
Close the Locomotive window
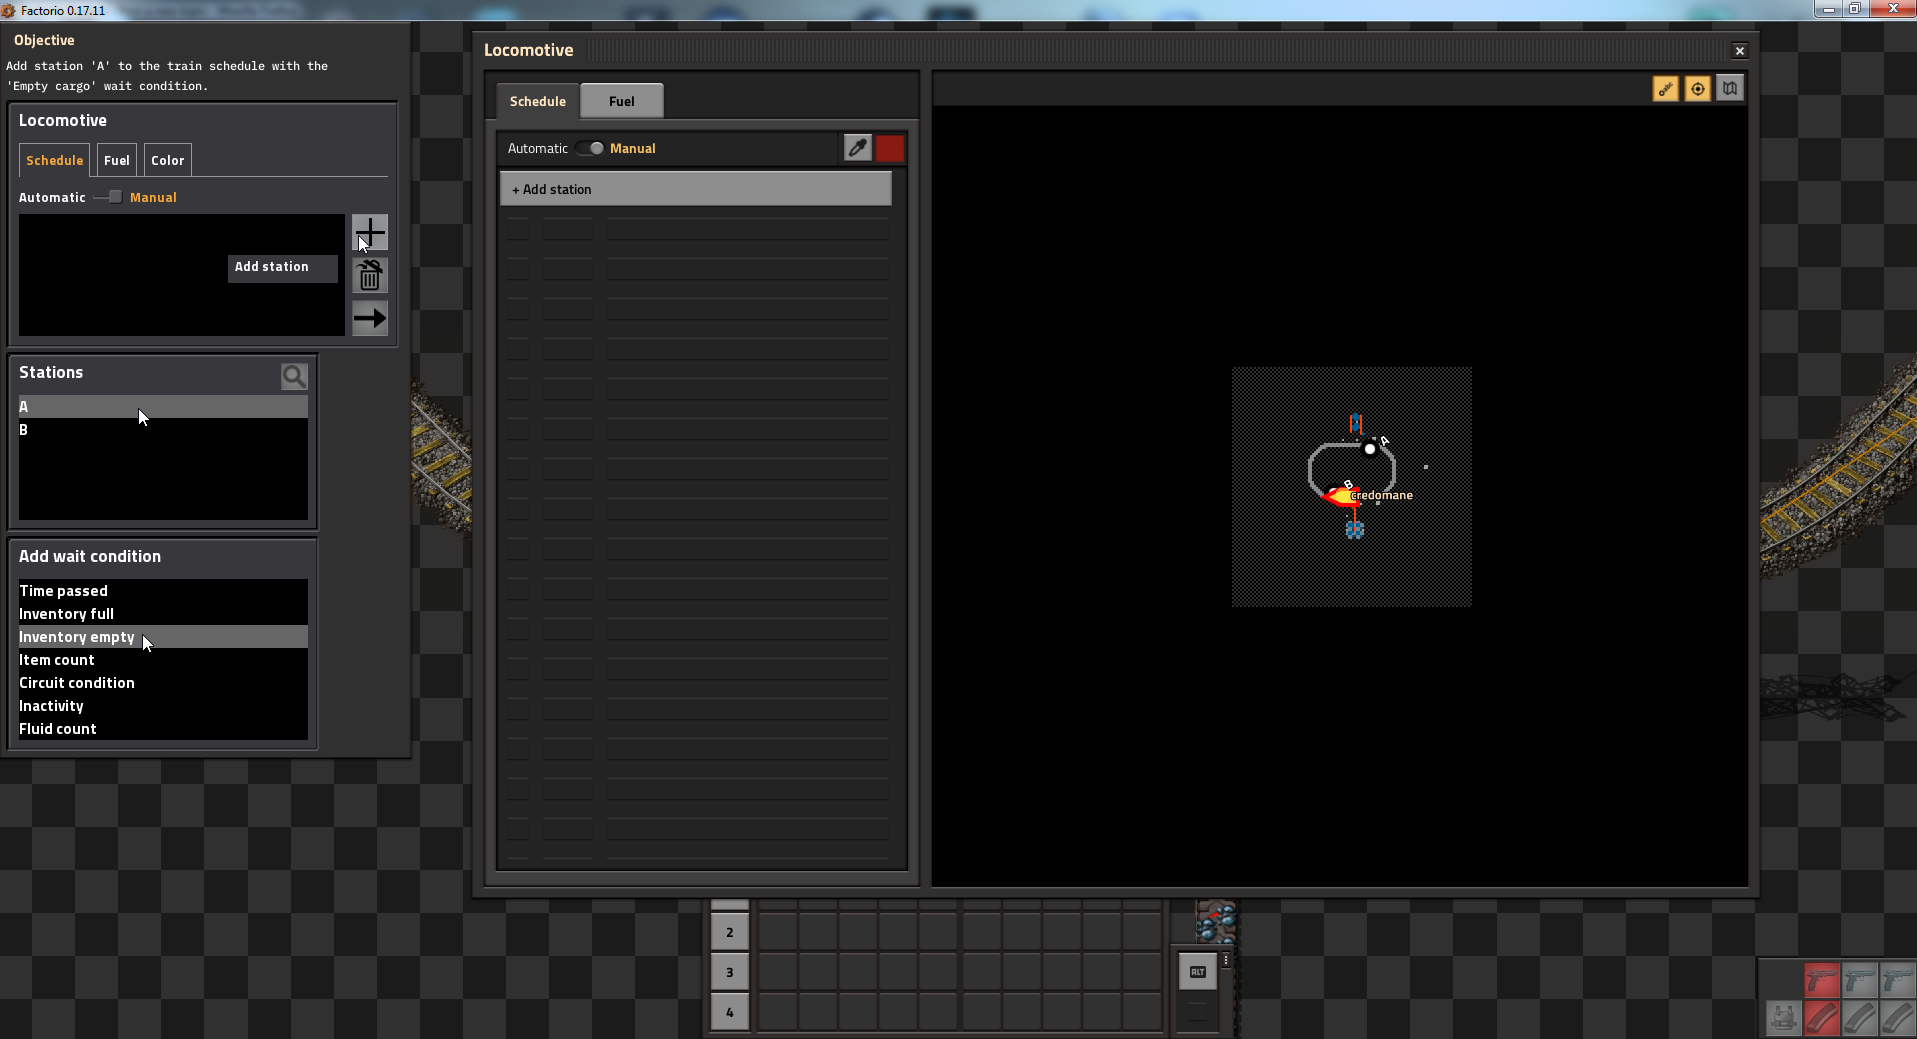click(1739, 51)
